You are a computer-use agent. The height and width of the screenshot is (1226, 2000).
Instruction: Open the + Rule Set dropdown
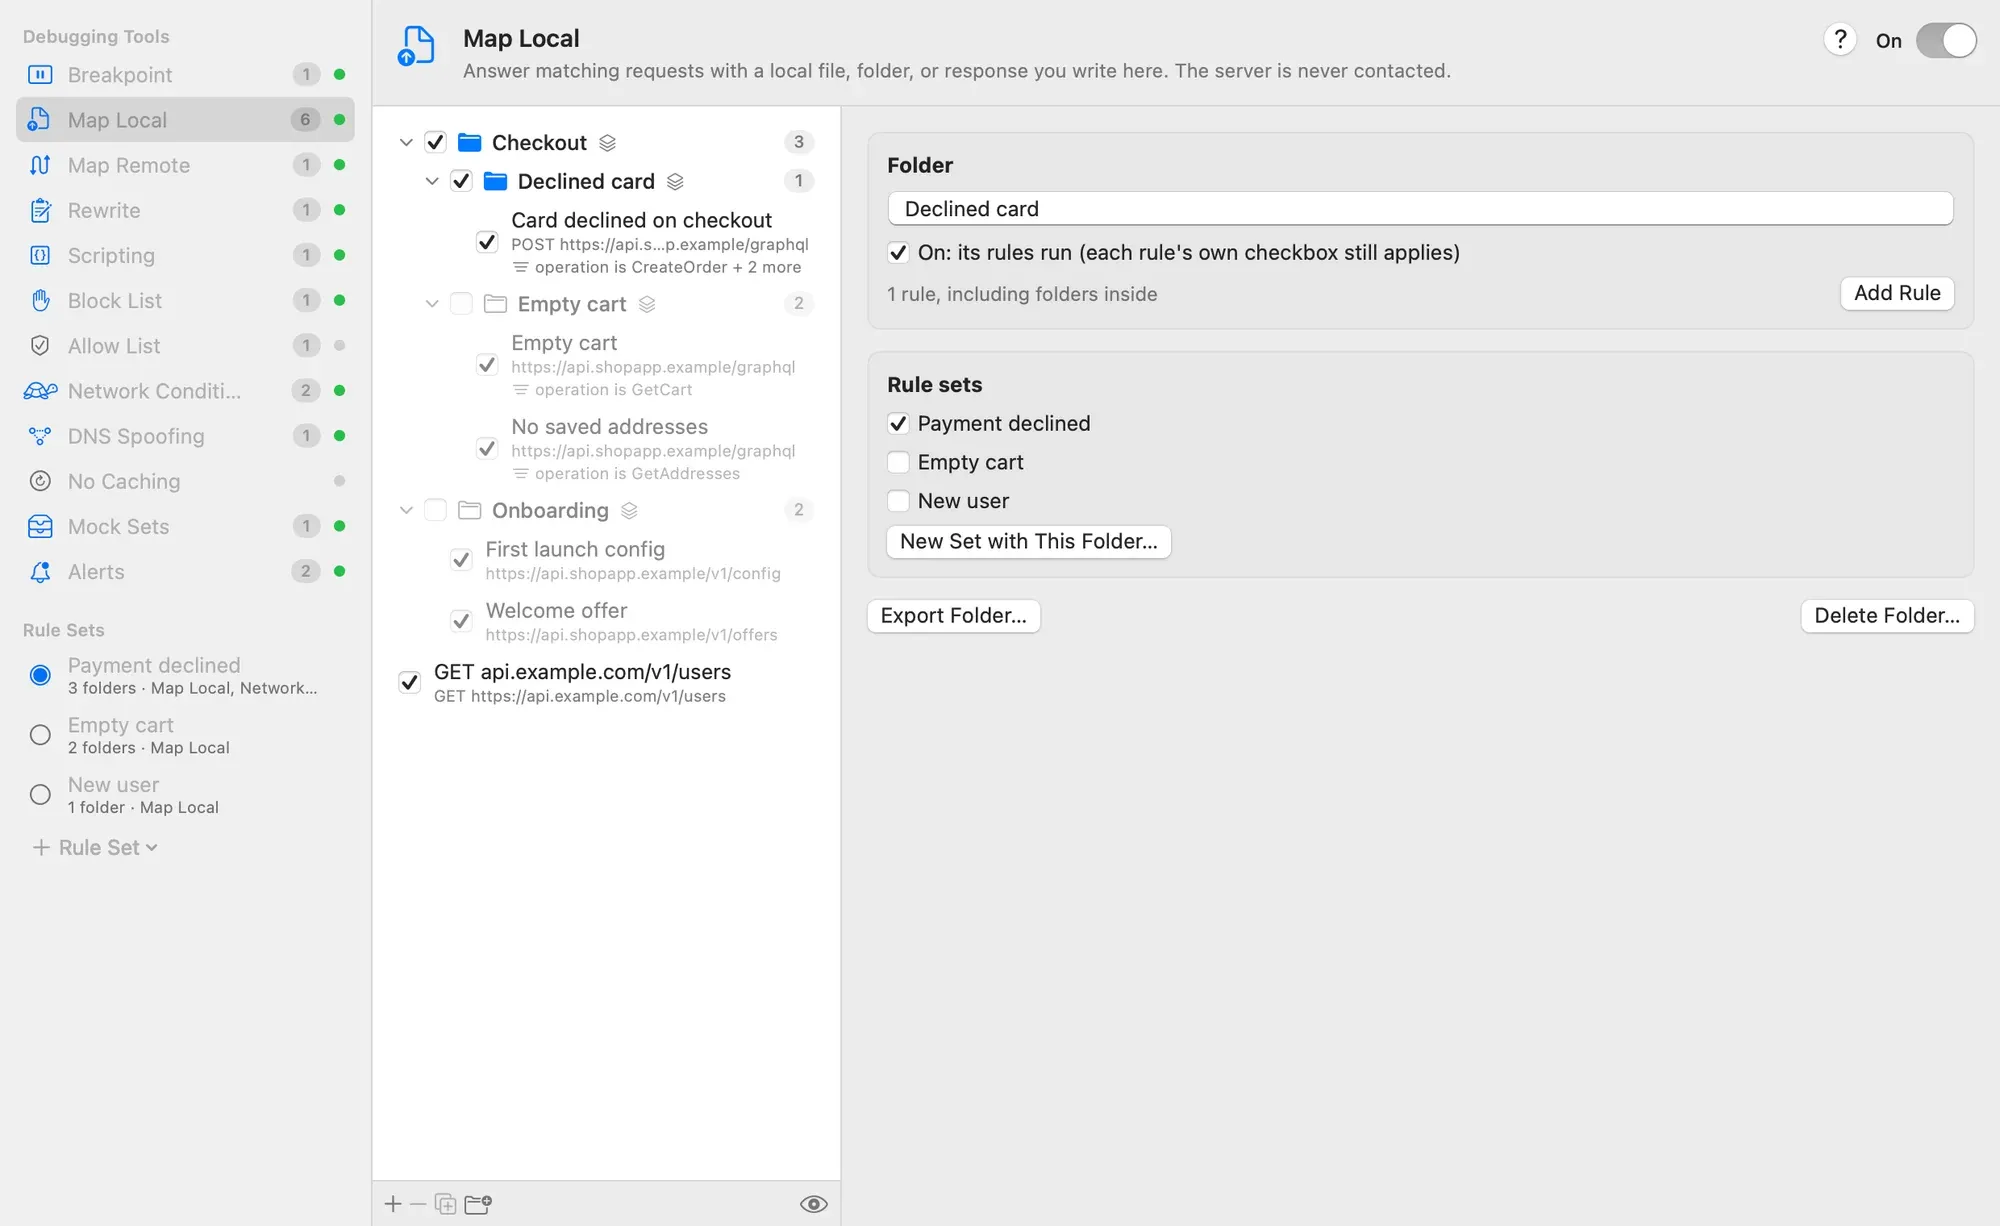click(x=95, y=847)
